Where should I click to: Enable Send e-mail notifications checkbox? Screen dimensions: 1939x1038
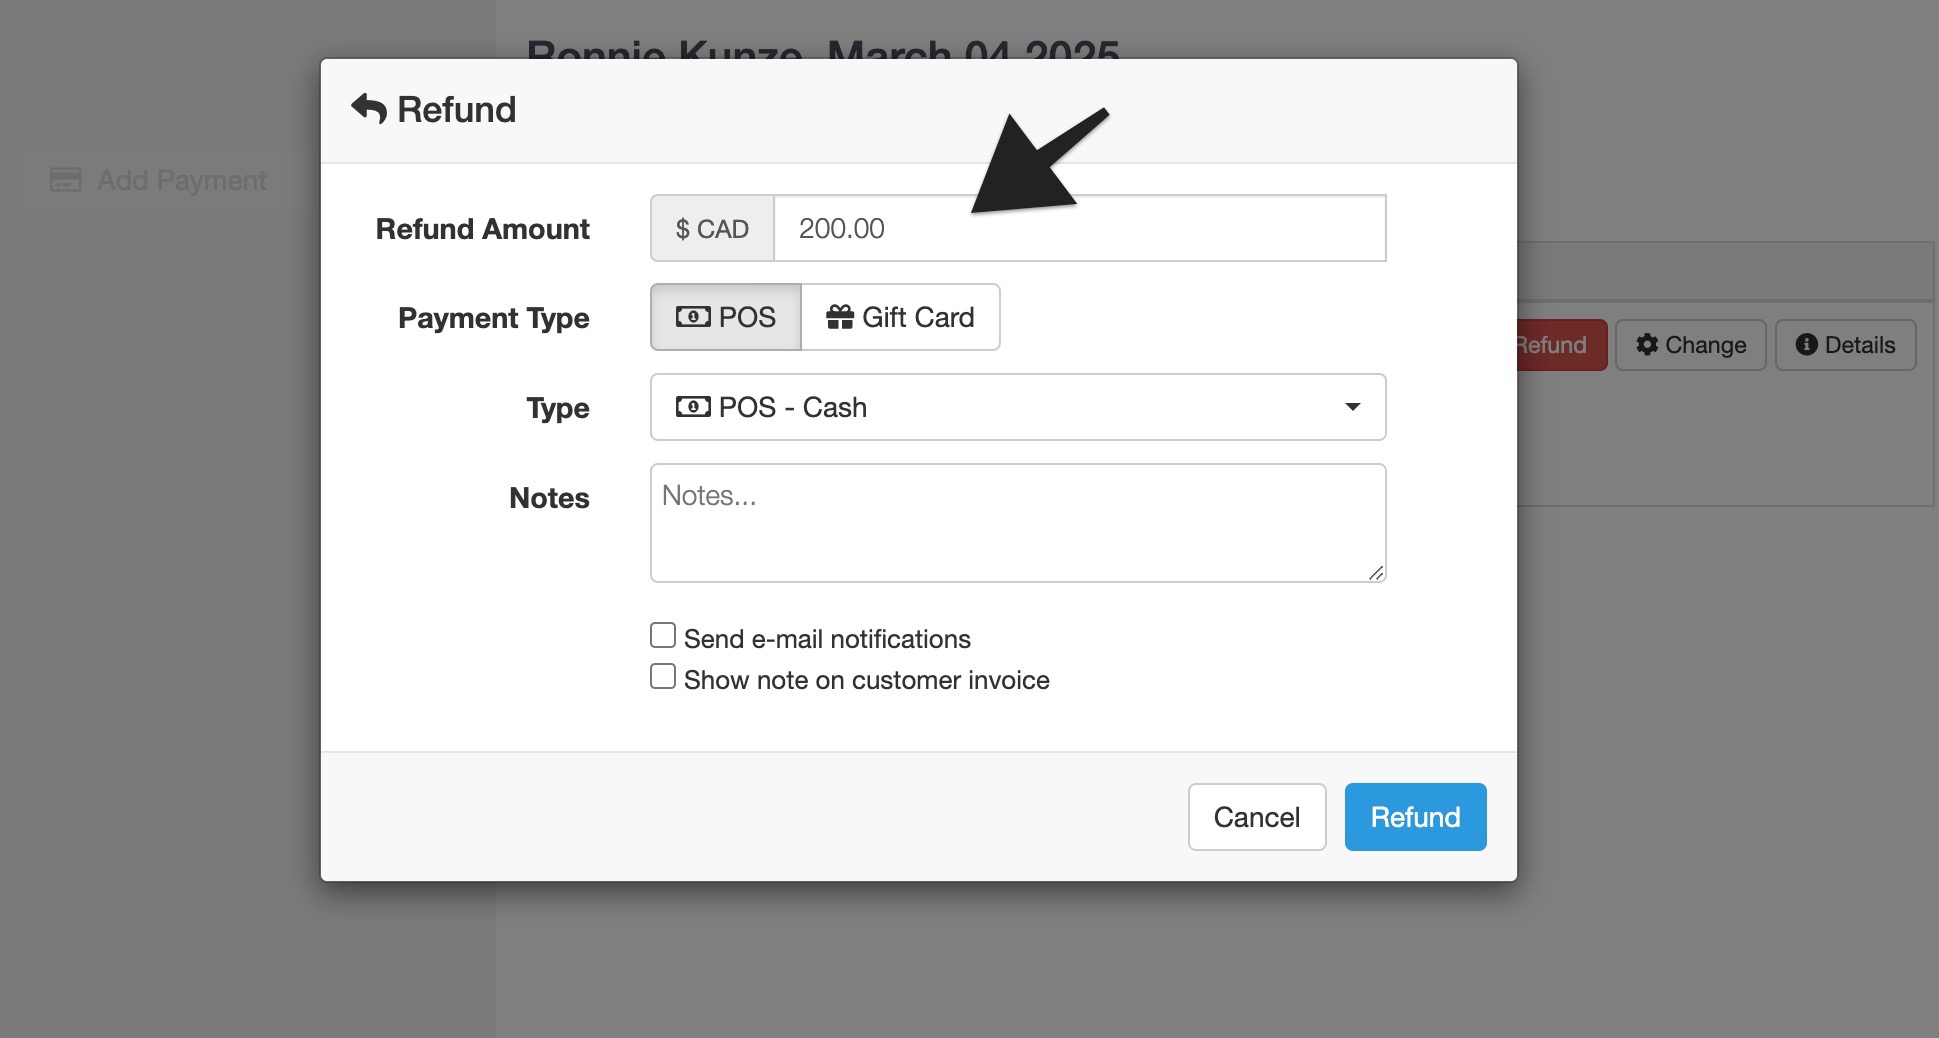tap(663, 636)
